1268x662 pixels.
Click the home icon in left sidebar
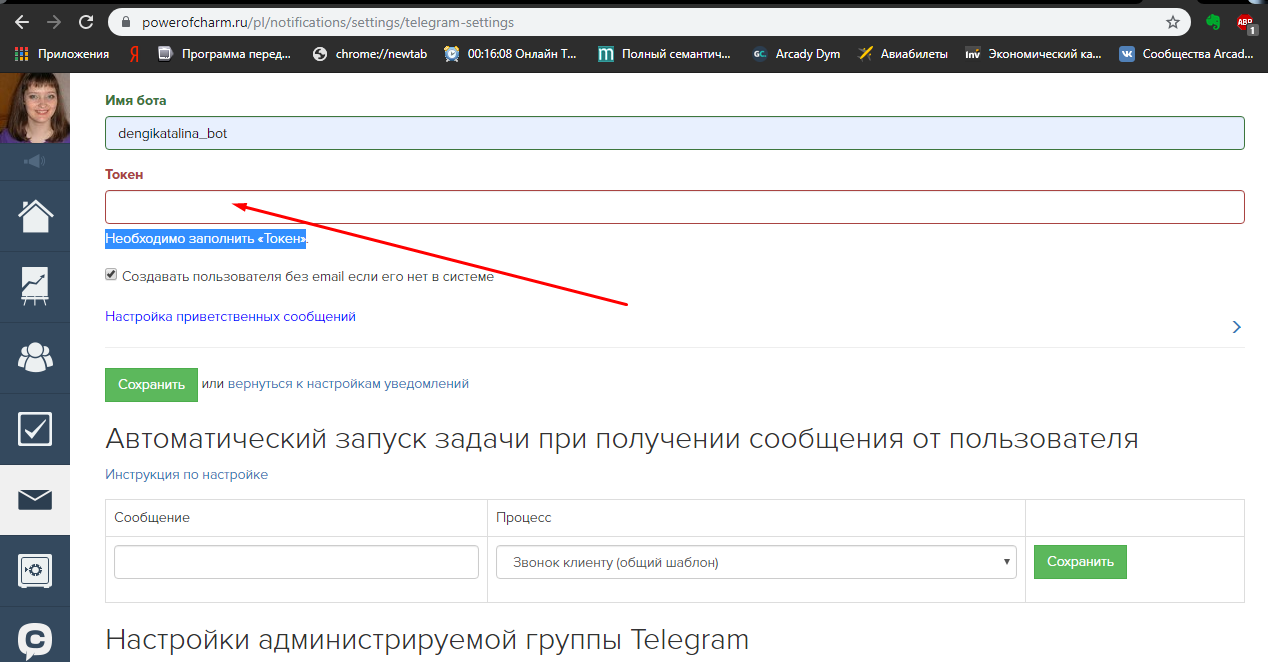tap(35, 215)
